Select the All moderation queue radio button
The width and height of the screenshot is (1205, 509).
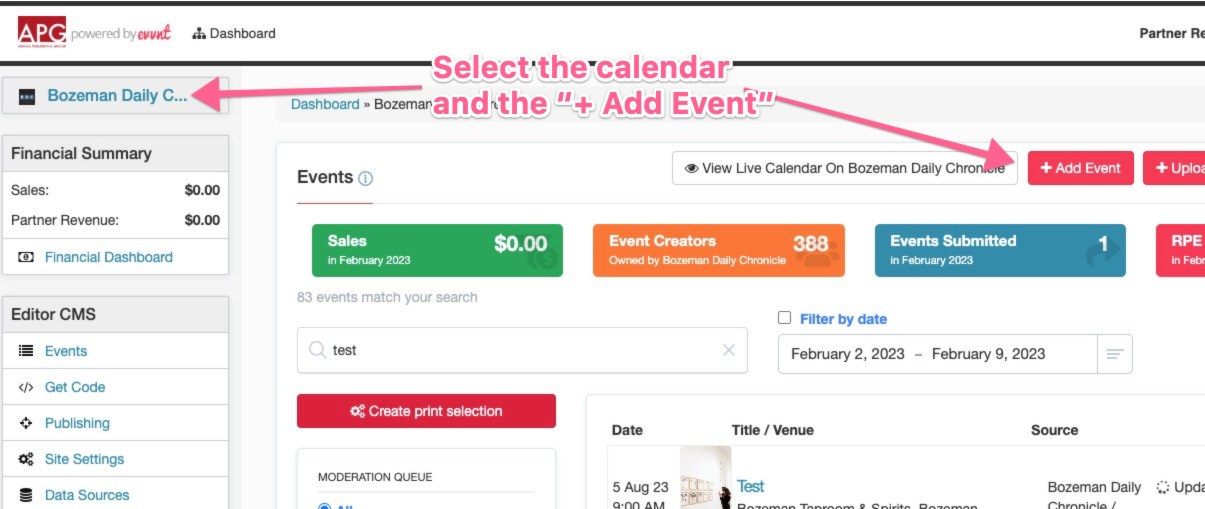324,506
